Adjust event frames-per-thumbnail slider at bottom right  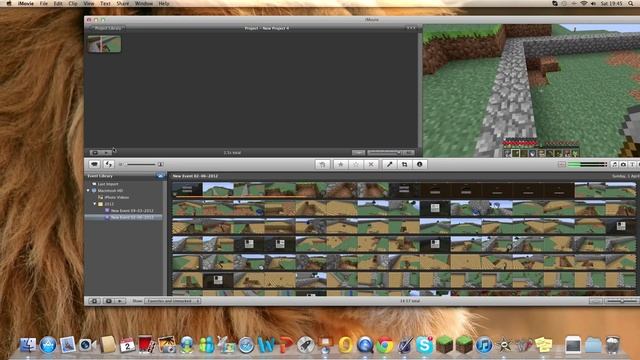pos(621,301)
